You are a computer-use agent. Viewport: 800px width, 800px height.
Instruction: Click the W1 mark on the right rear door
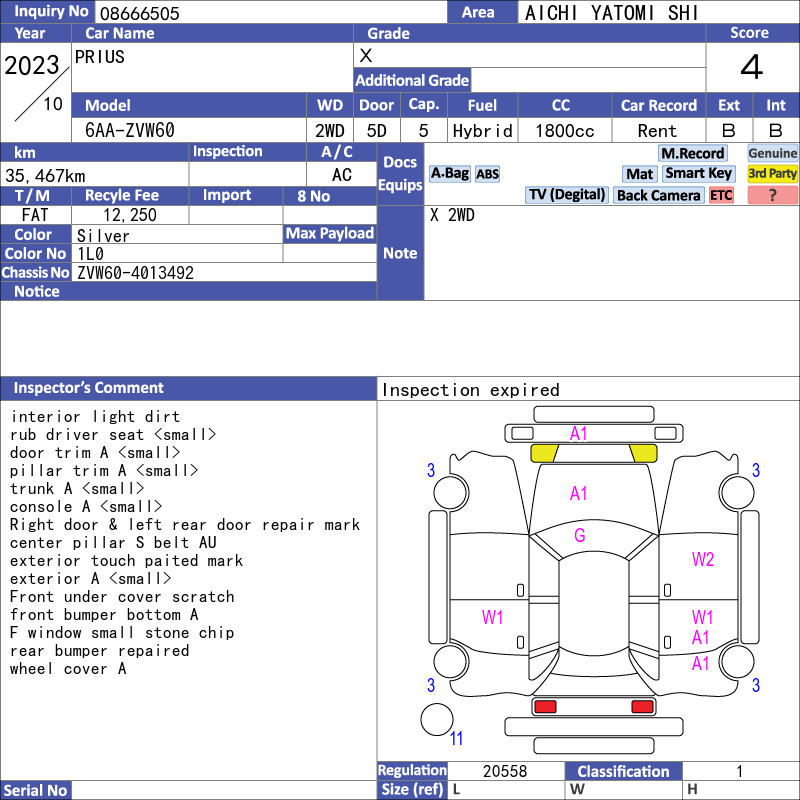tap(702, 617)
